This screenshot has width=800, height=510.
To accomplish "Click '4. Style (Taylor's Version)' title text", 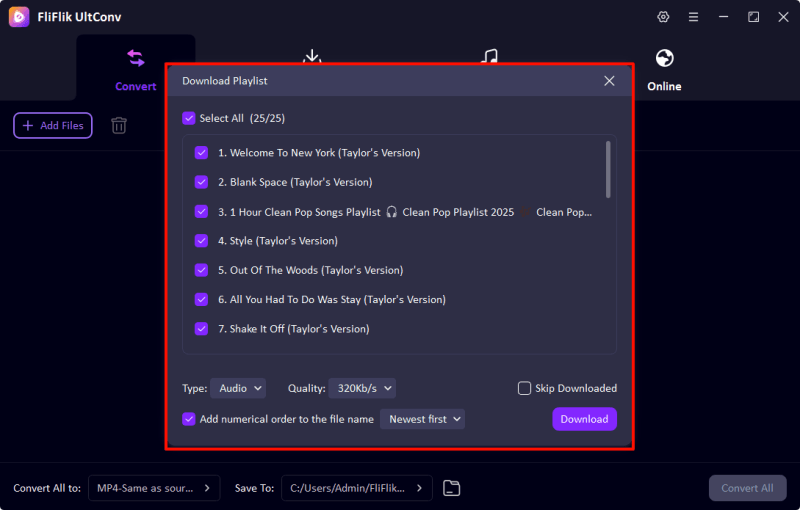I will 278,241.
